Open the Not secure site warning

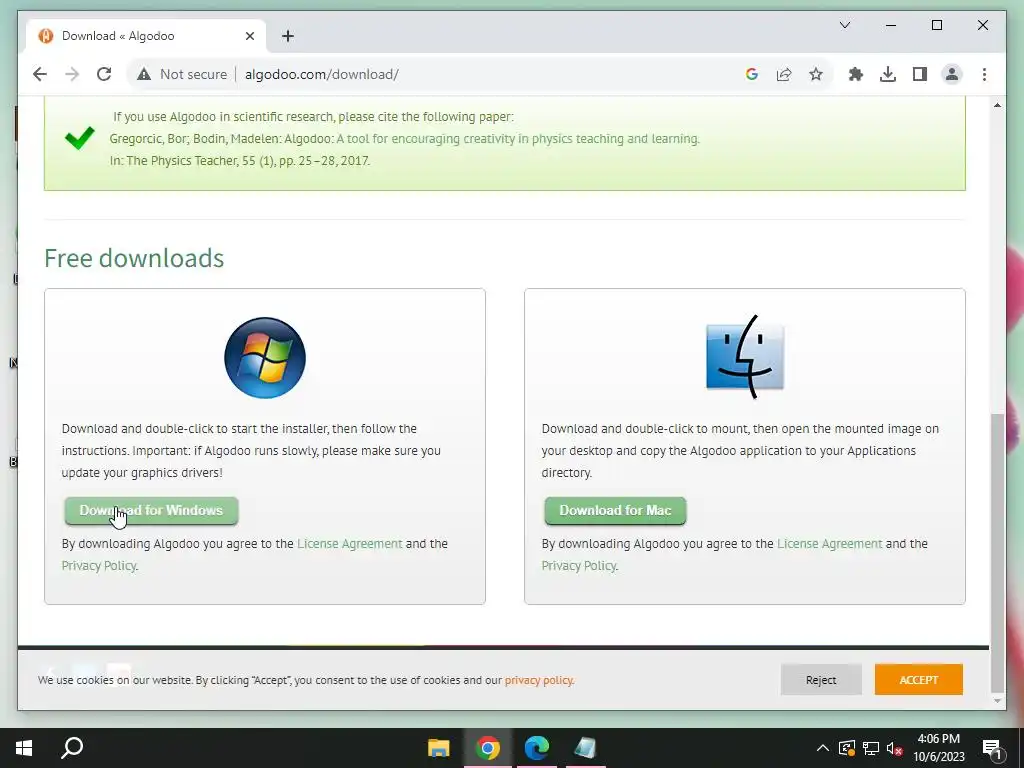(182, 74)
